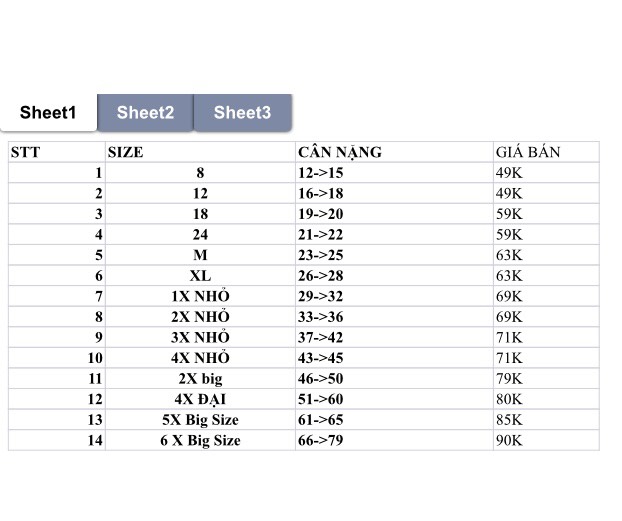Switch to the Sheet1 tab

[x=48, y=113]
